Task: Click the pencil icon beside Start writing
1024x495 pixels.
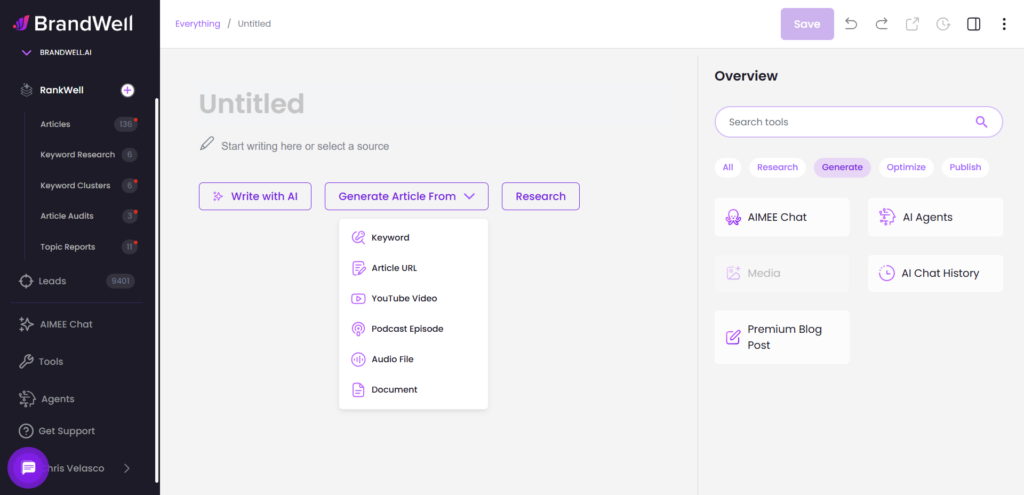Action: point(207,144)
